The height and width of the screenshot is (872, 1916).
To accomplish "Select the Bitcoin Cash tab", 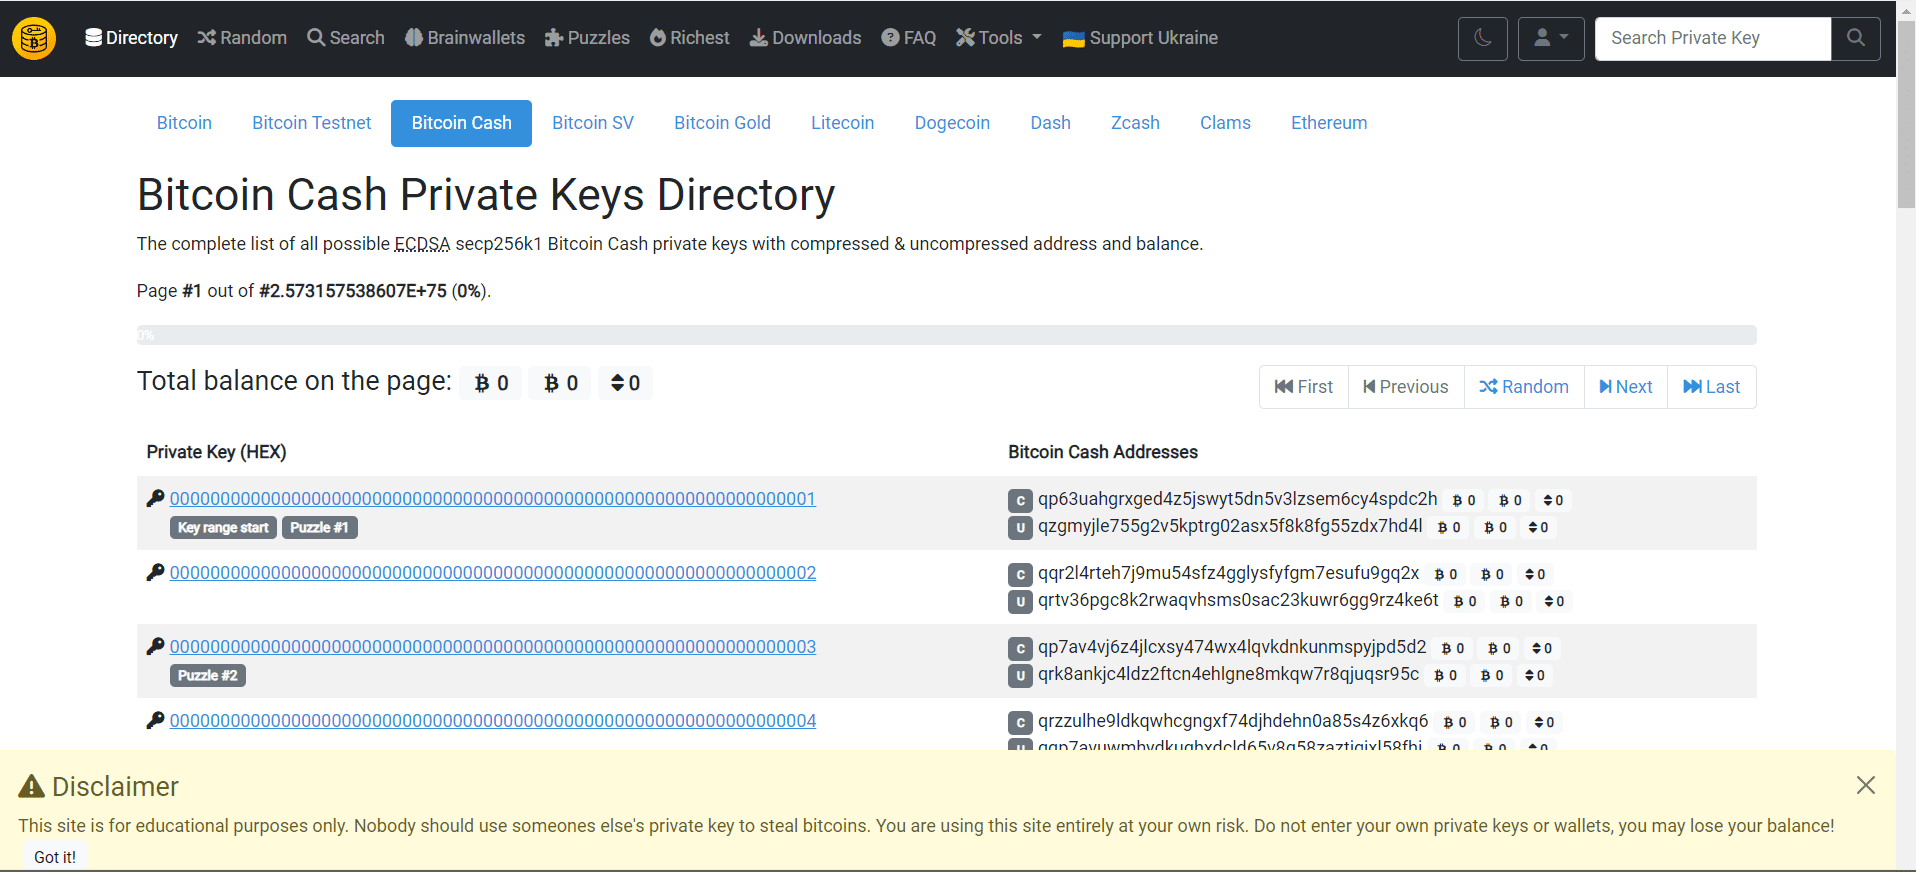I will (x=461, y=123).
